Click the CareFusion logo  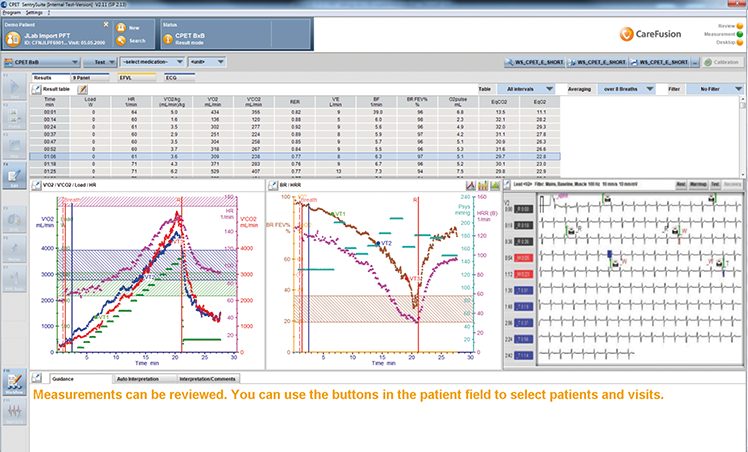[650, 34]
